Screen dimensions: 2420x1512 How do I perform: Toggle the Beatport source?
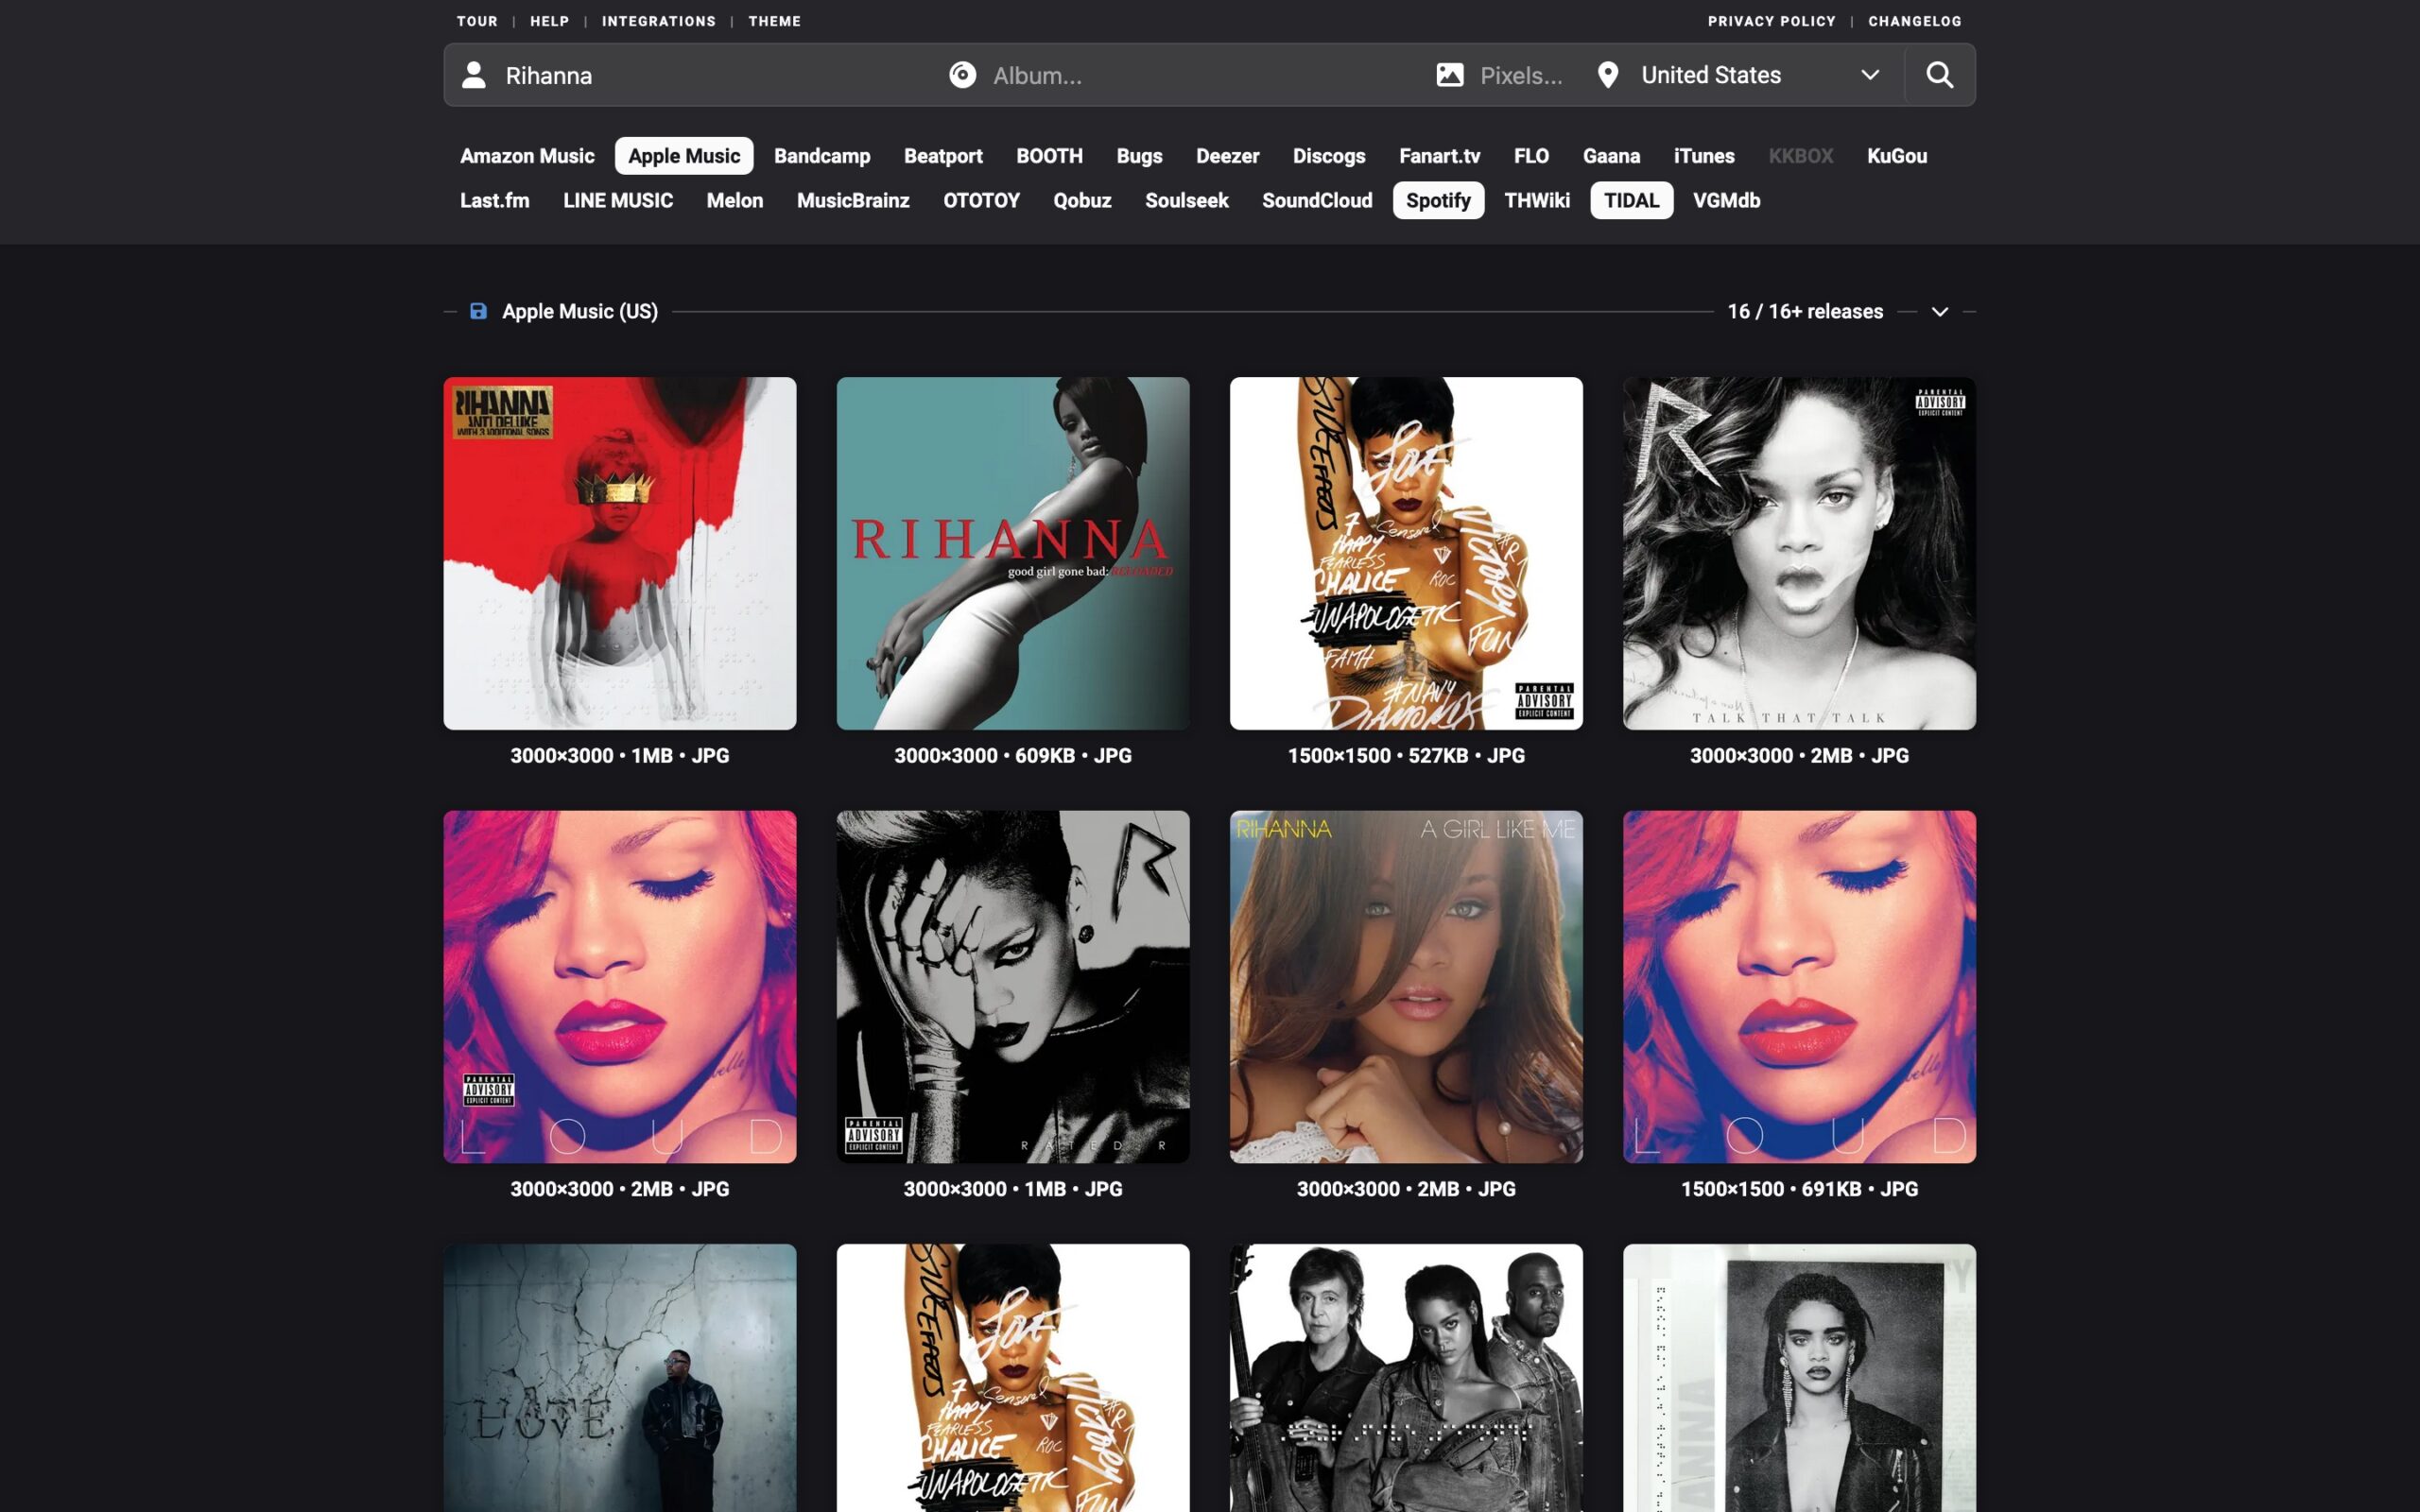[x=943, y=156]
